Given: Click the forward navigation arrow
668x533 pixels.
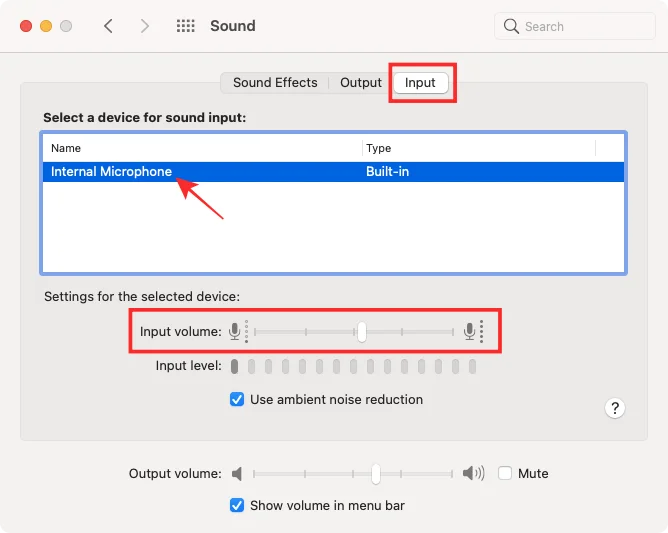Looking at the screenshot, I should coord(145,26).
